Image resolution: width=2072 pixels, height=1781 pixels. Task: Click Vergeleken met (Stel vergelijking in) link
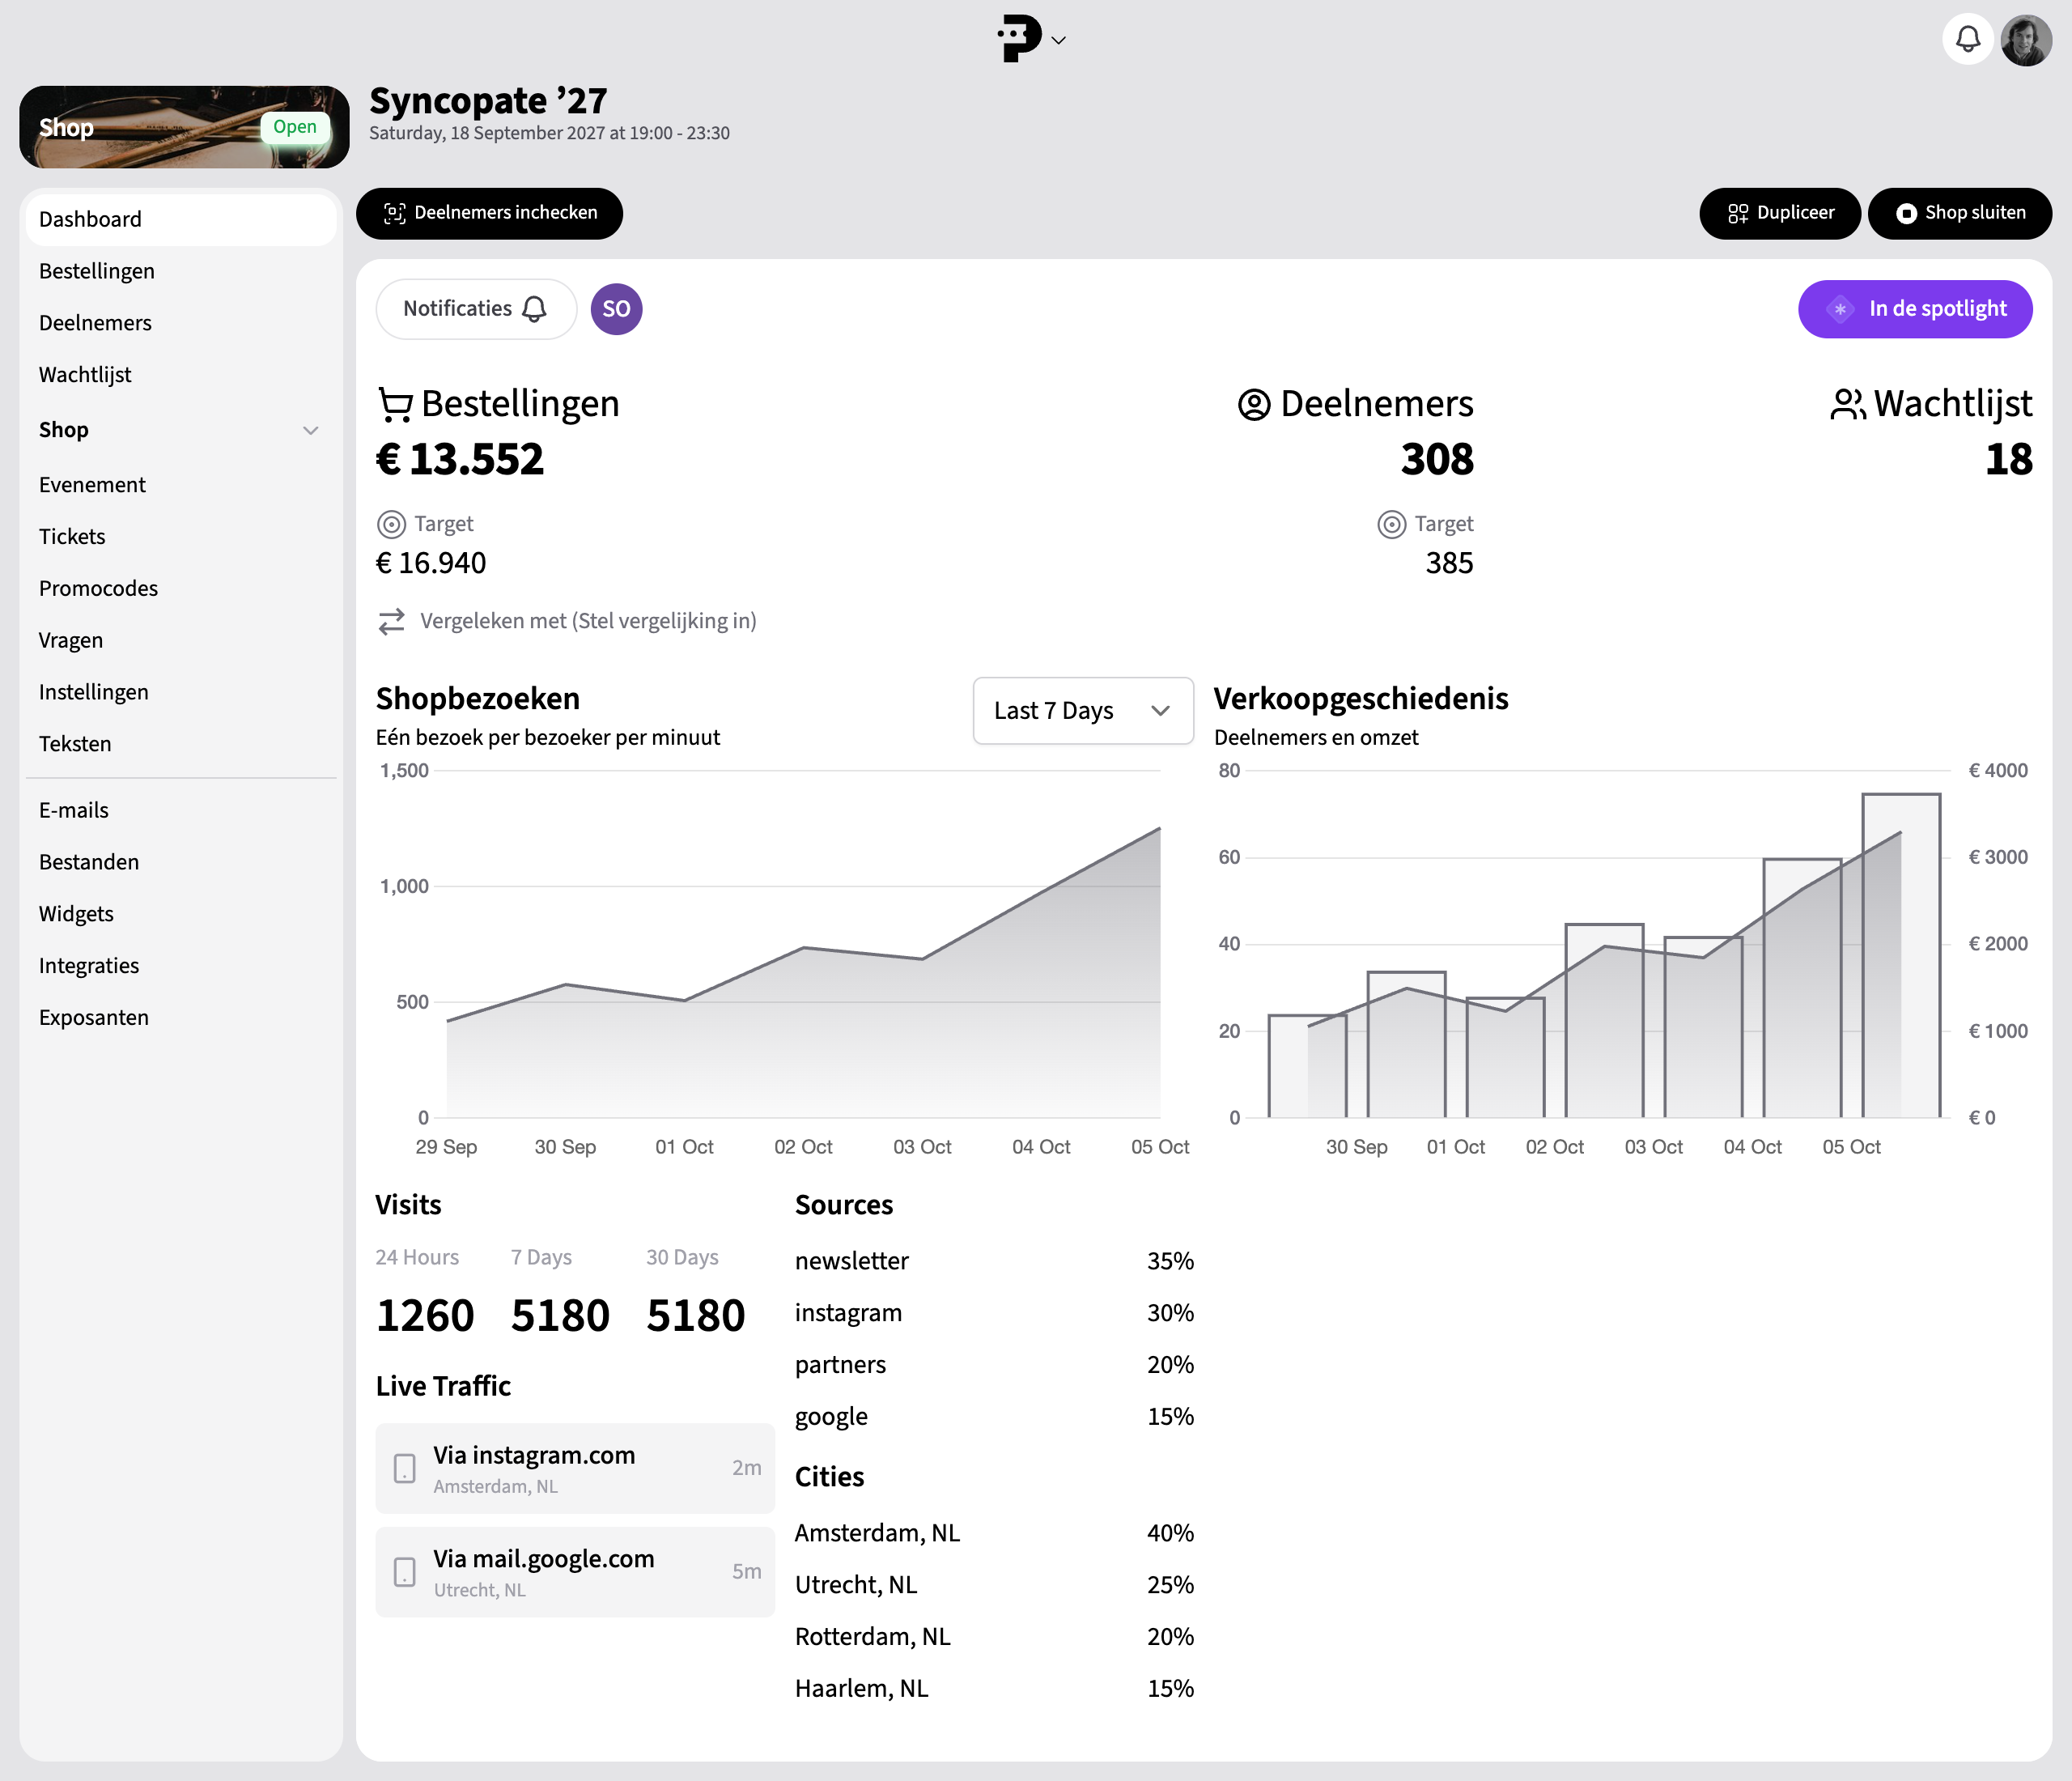588,621
